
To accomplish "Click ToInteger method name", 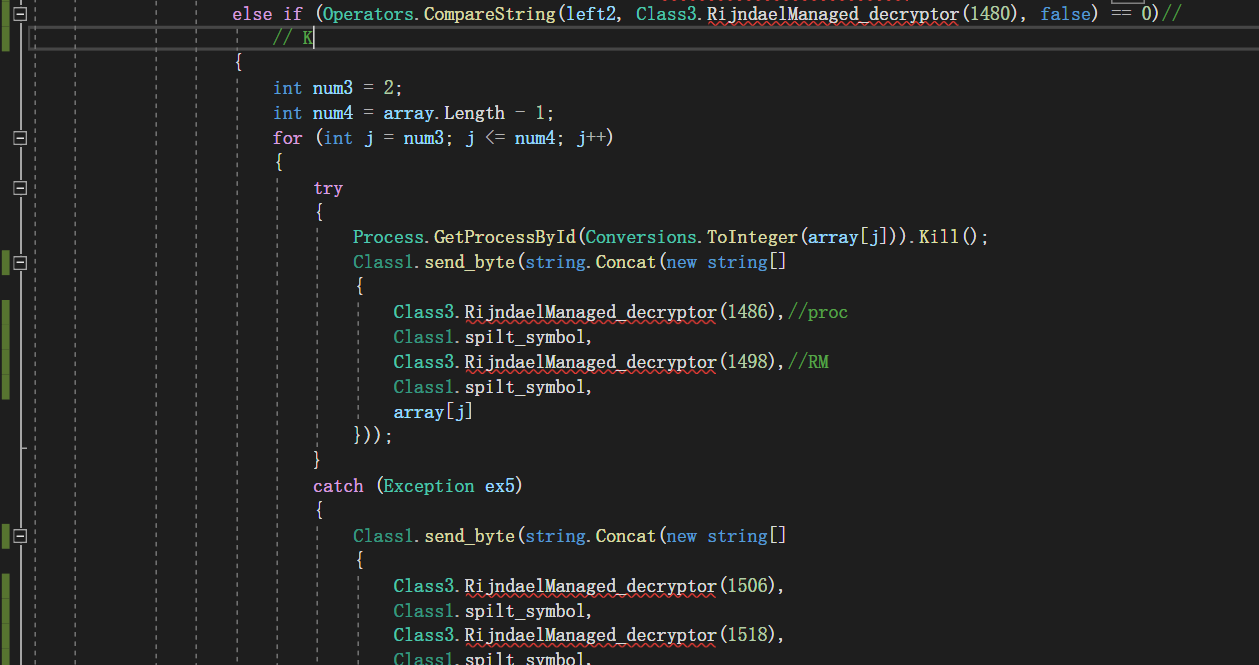I will [752, 237].
